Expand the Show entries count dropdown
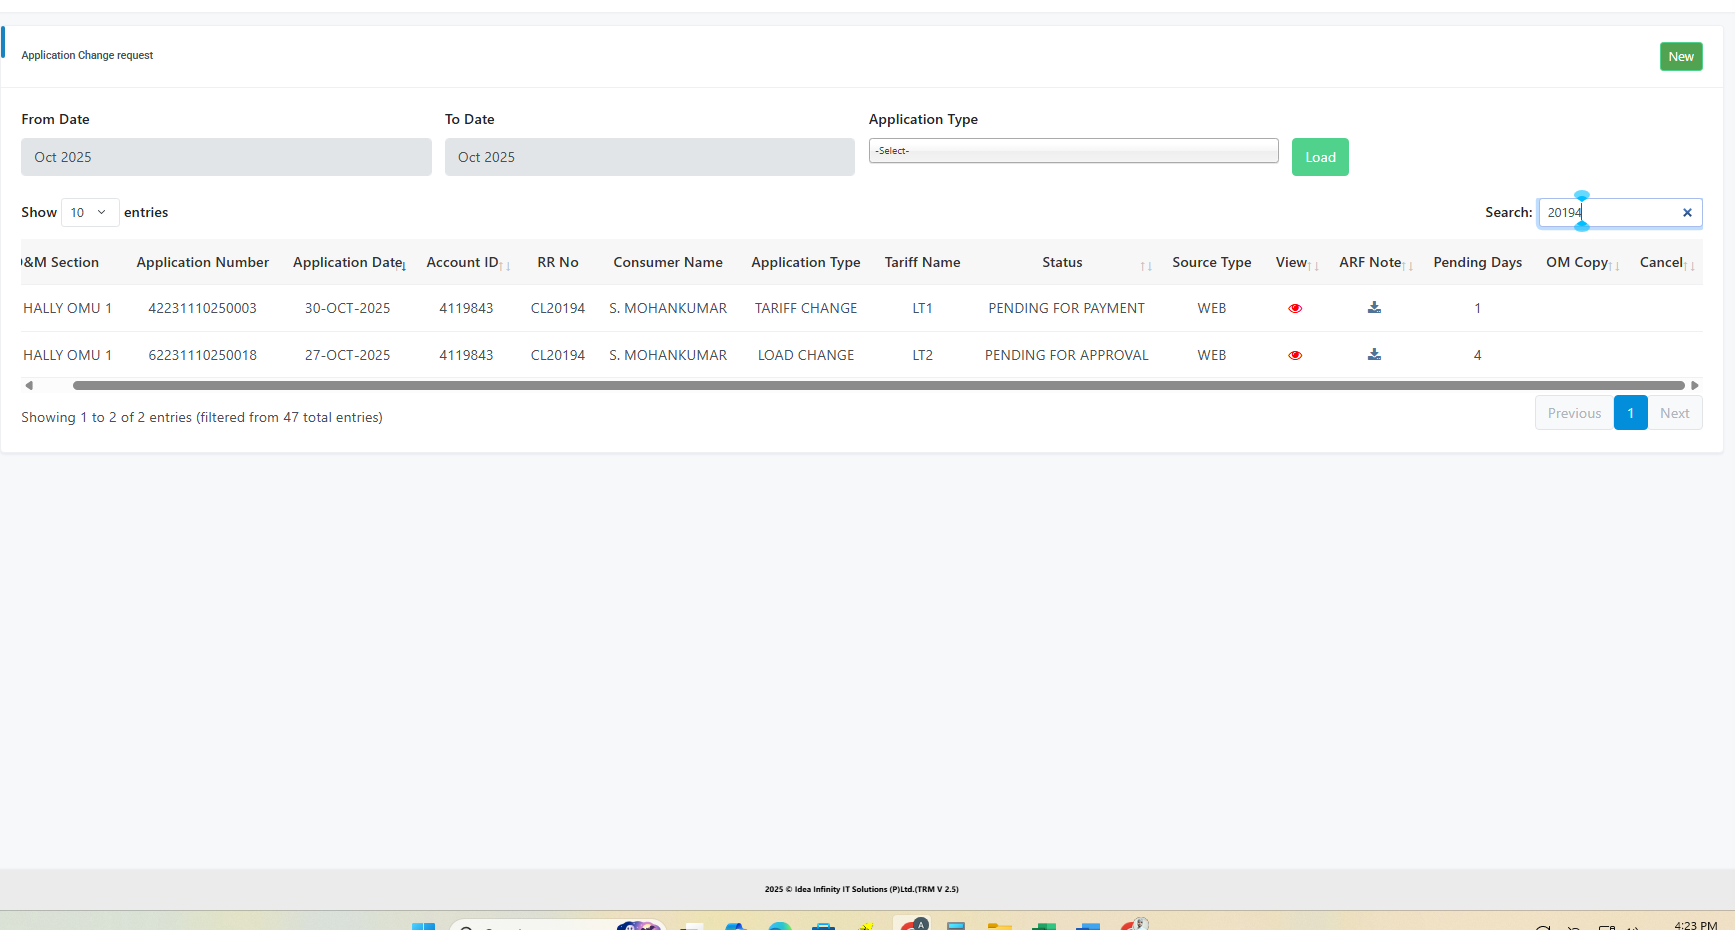 coord(89,213)
